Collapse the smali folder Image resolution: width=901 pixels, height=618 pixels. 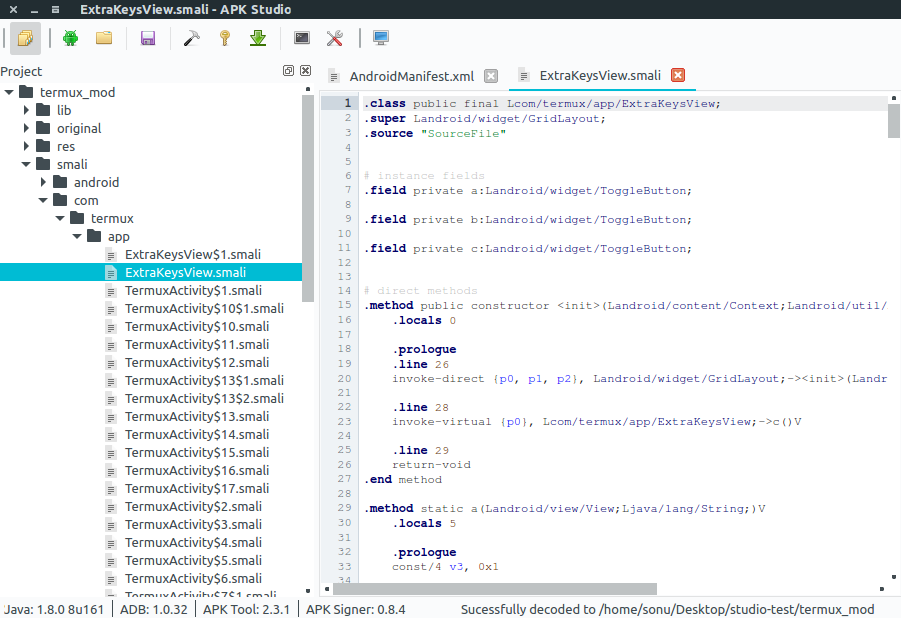[26, 164]
